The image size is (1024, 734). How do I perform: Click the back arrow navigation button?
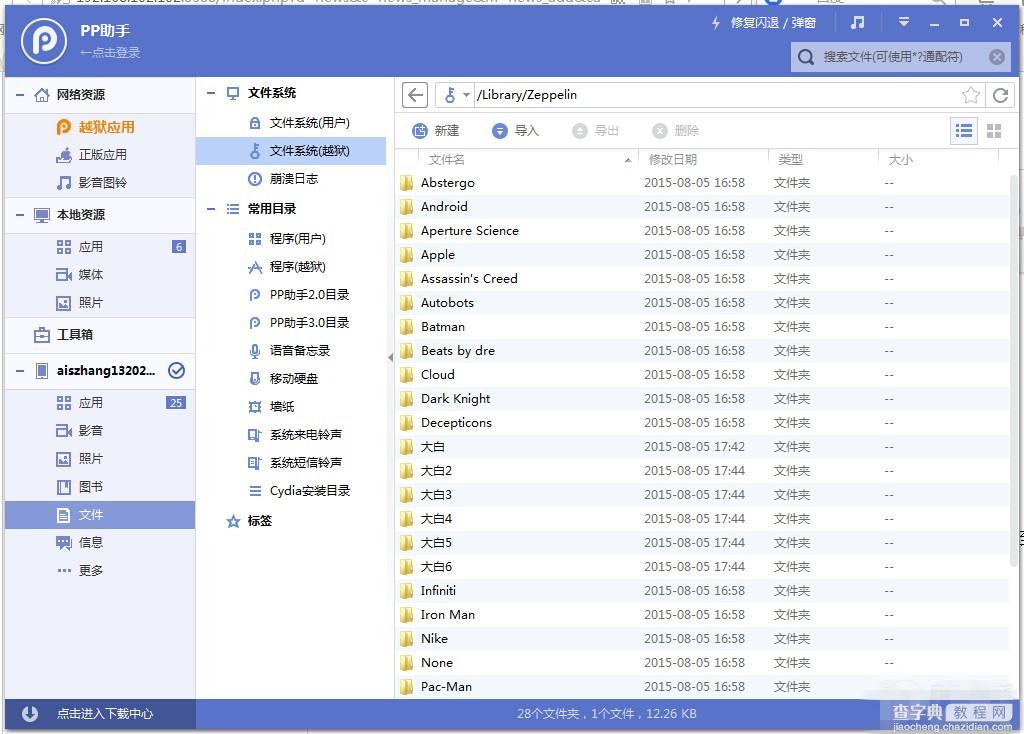(x=415, y=95)
